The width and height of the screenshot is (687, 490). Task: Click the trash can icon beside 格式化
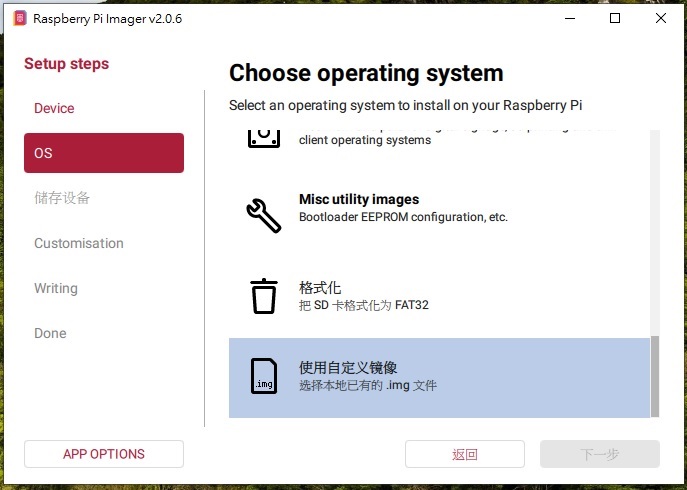pos(263,296)
